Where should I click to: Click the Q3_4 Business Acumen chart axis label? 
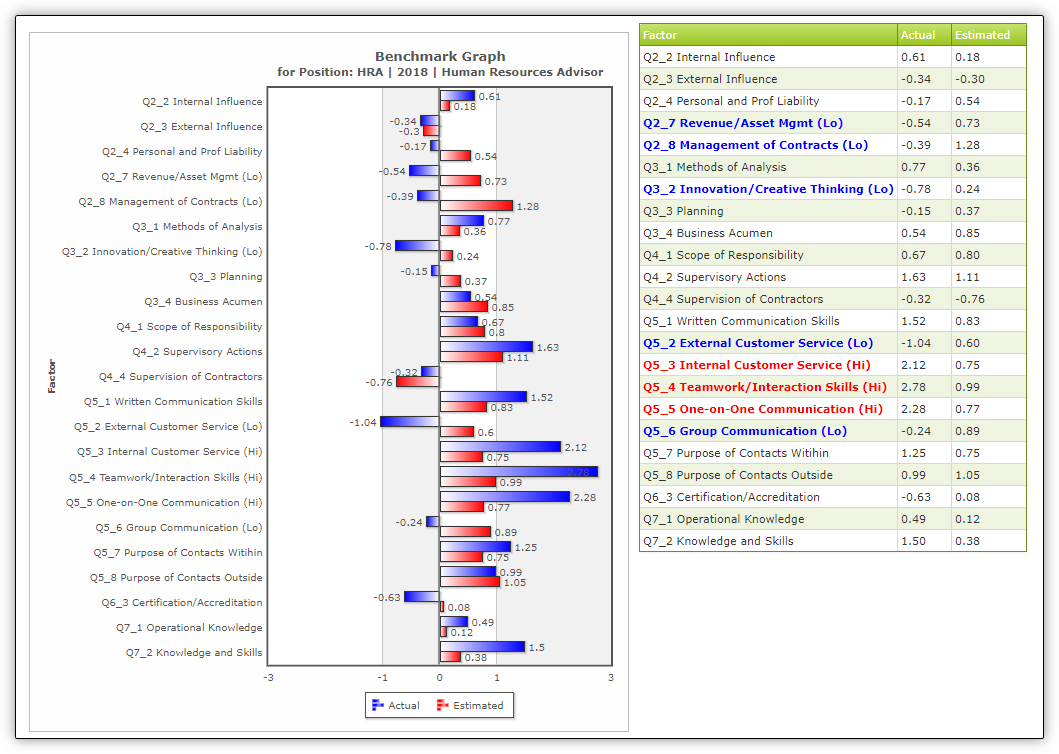(203, 301)
